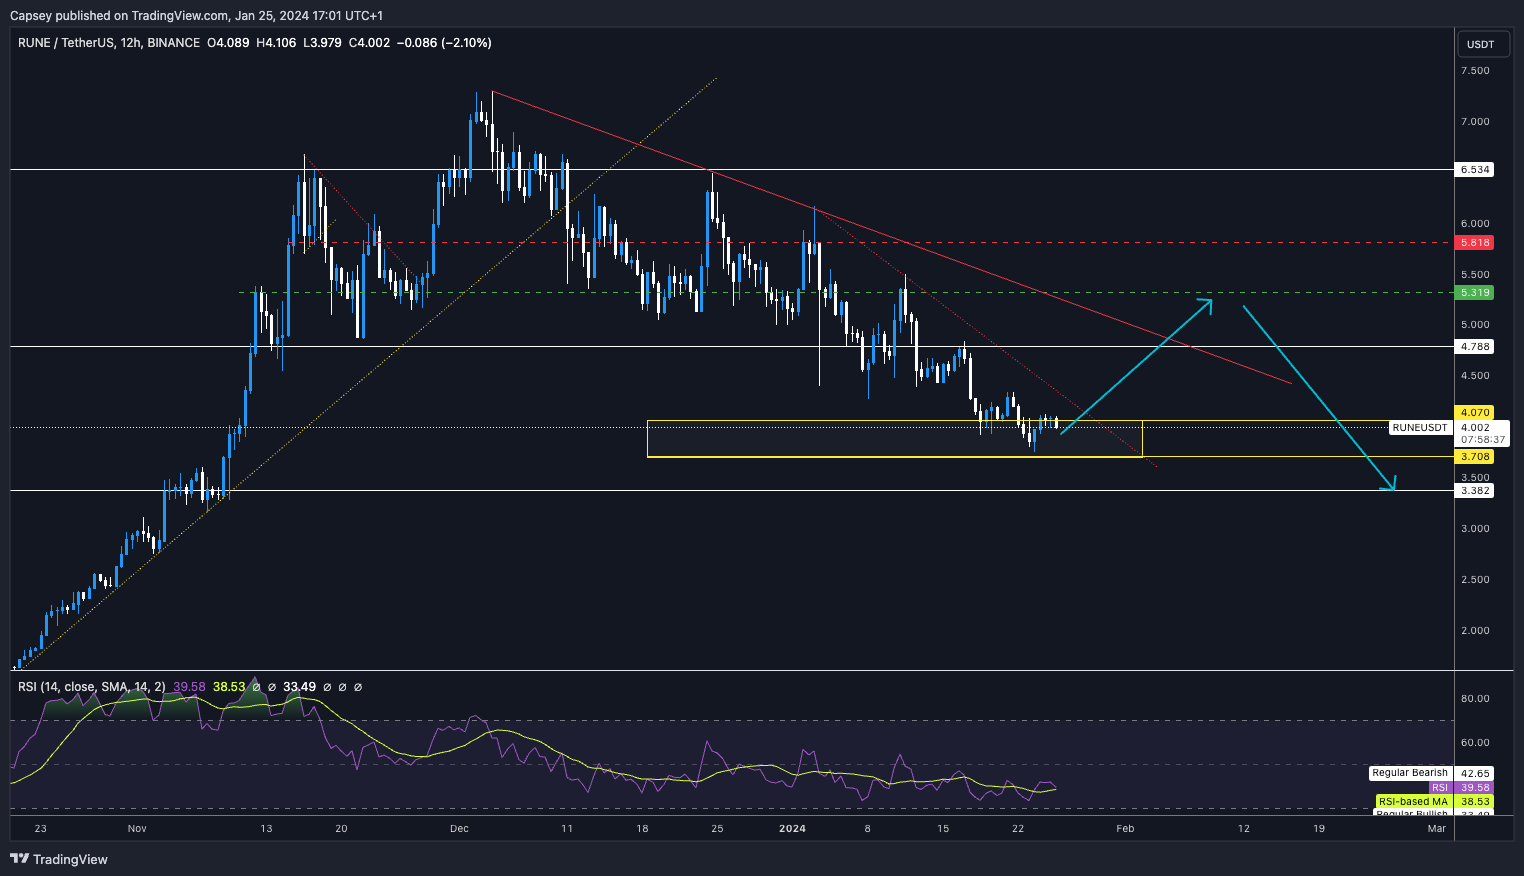The image size is (1524, 876).
Task: Select the Regular Bearish label on RSI scale
Action: coord(1410,773)
